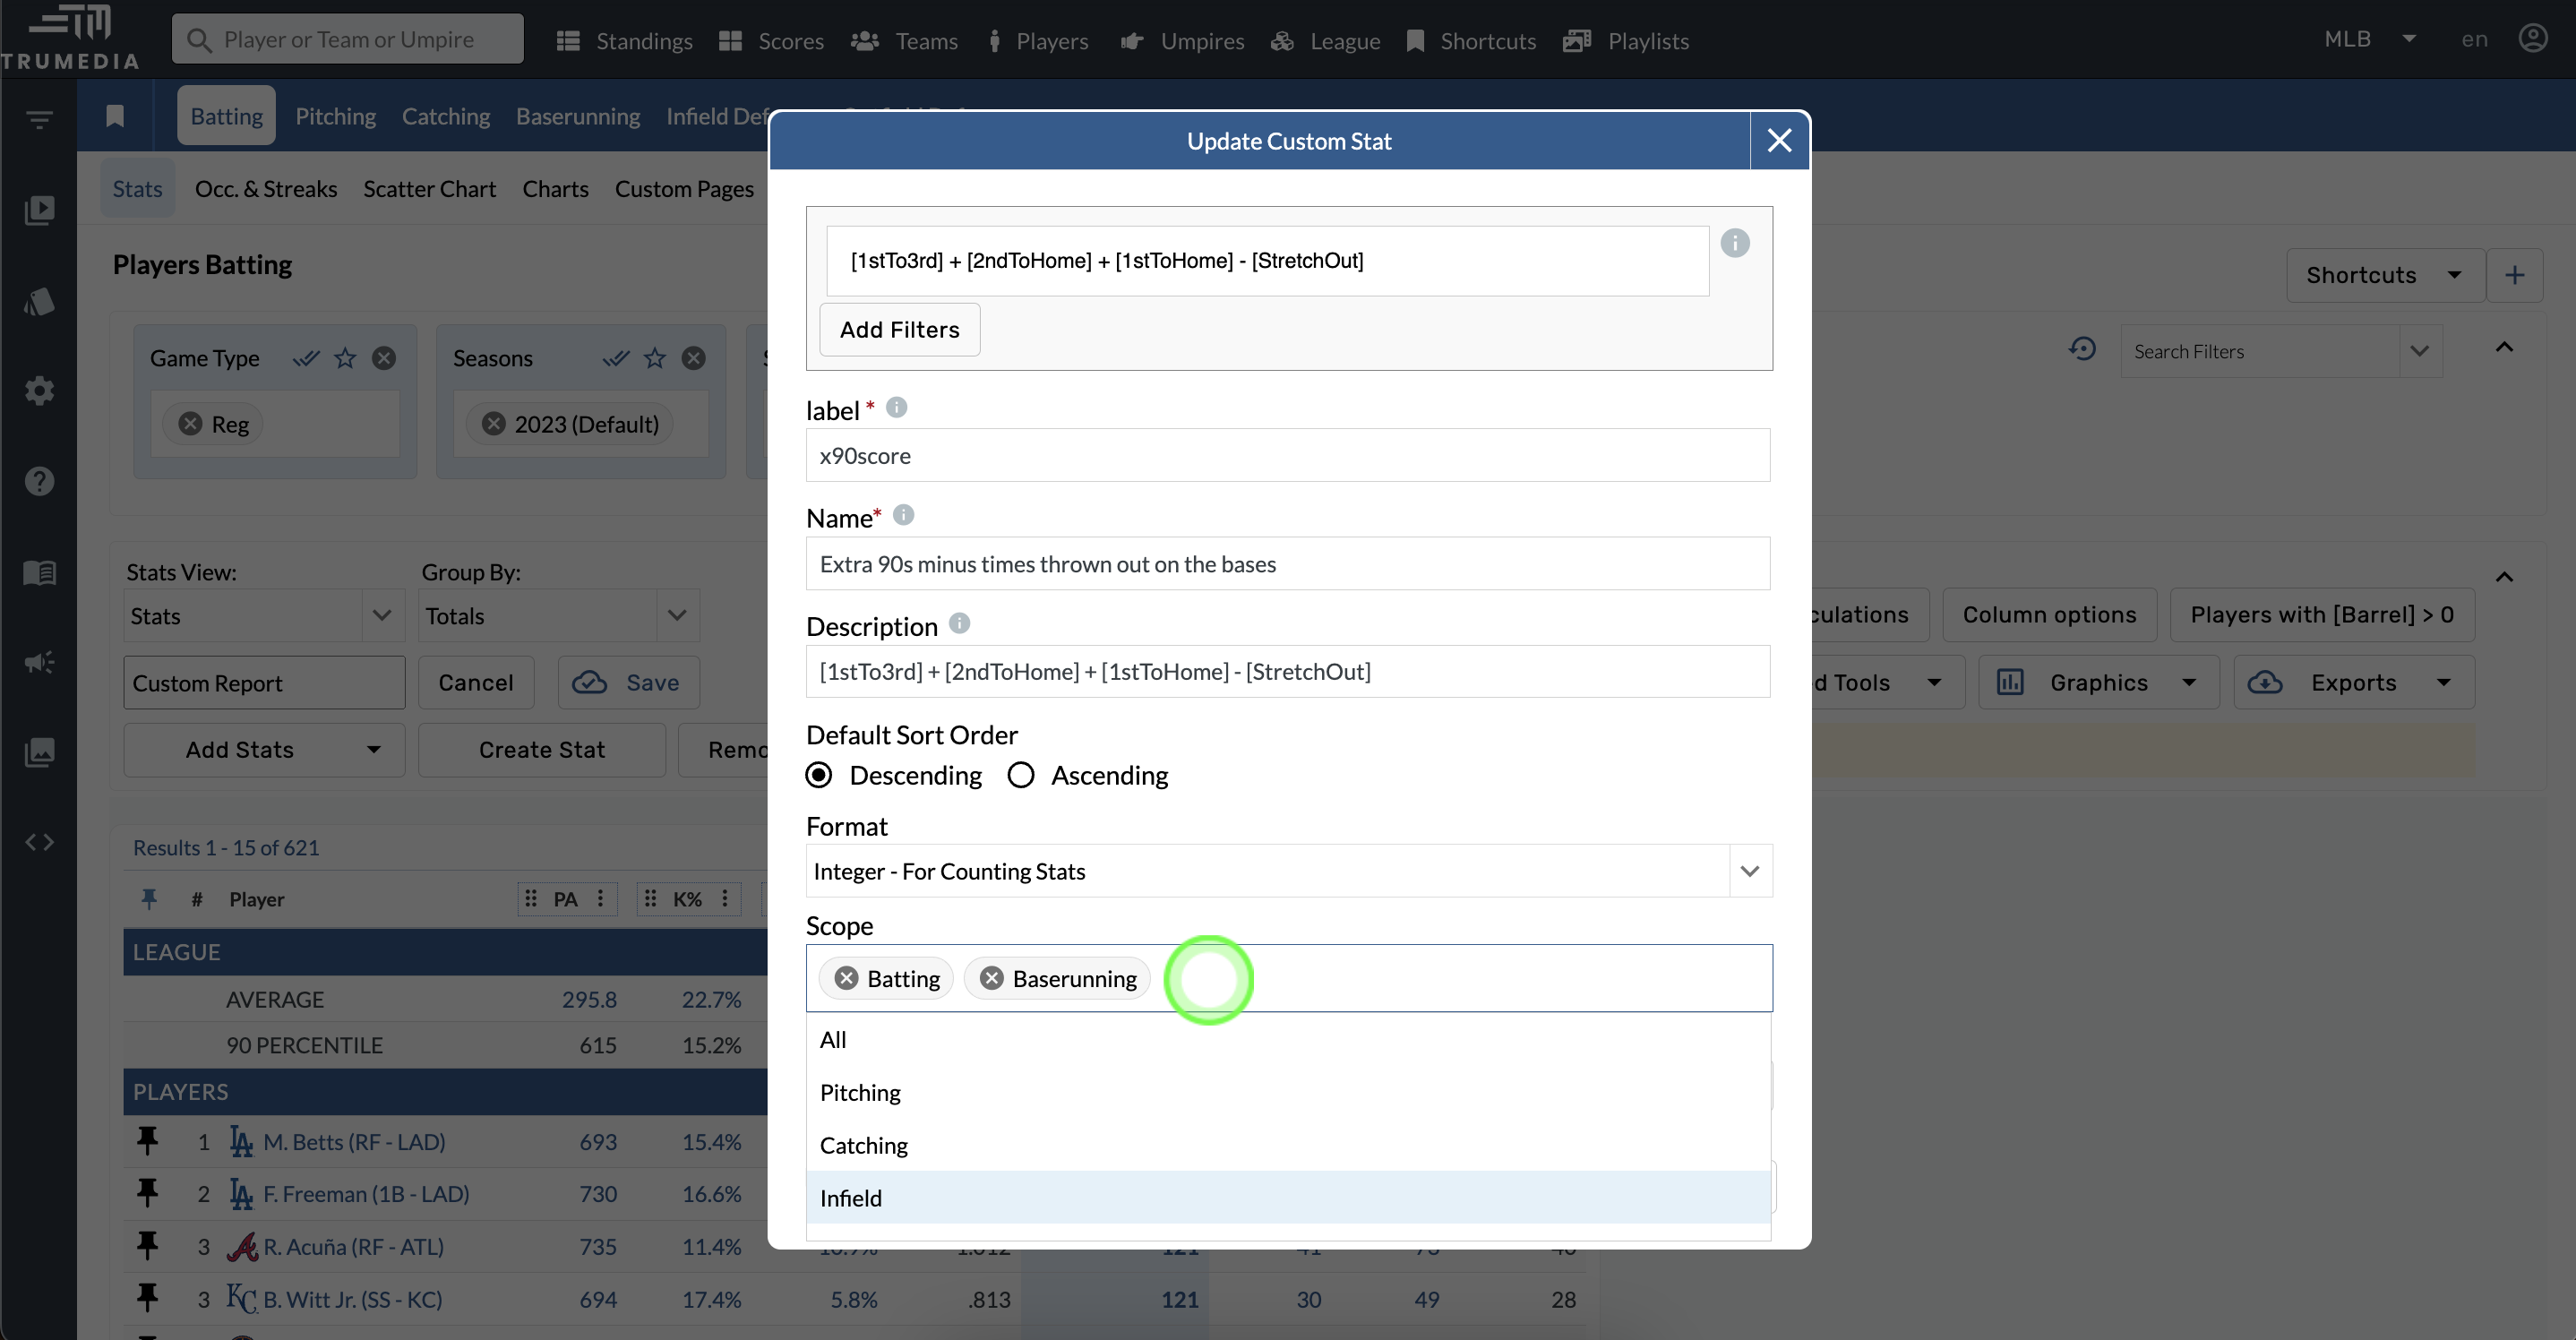Click Add Filters button
Screen dimensions: 2576x1340
(x=899, y=329)
